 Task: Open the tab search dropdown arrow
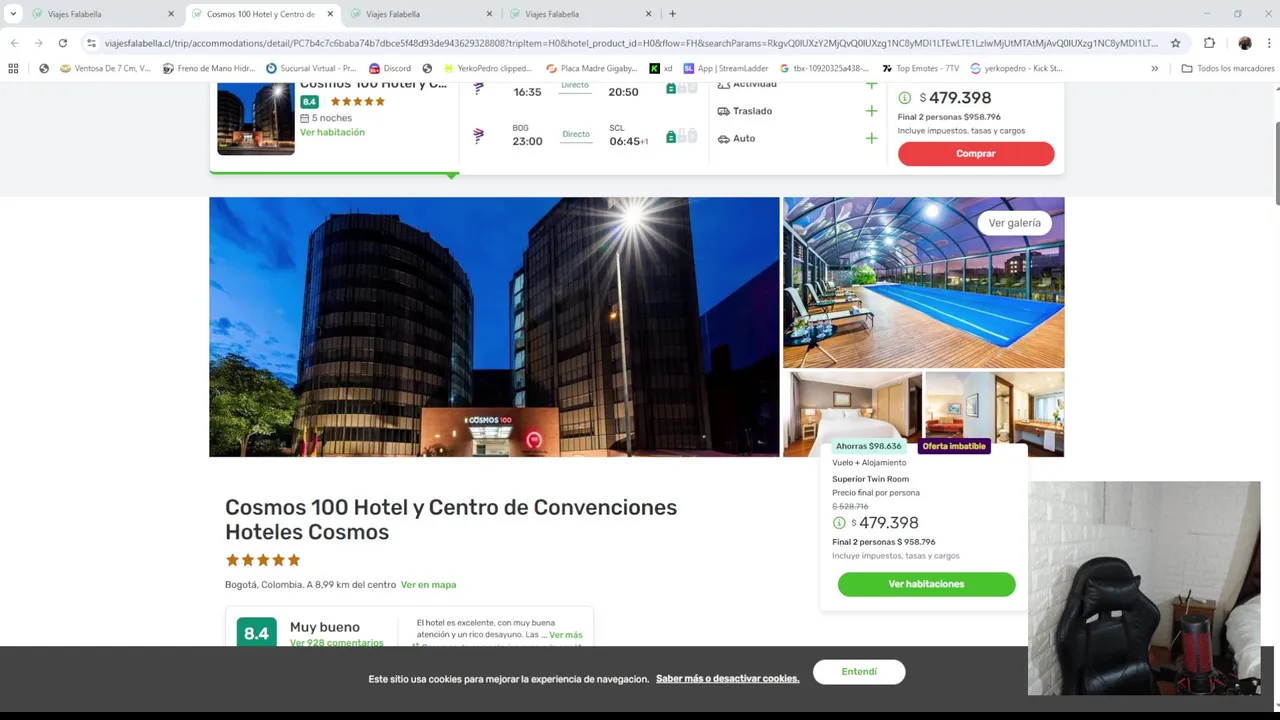click(13, 14)
